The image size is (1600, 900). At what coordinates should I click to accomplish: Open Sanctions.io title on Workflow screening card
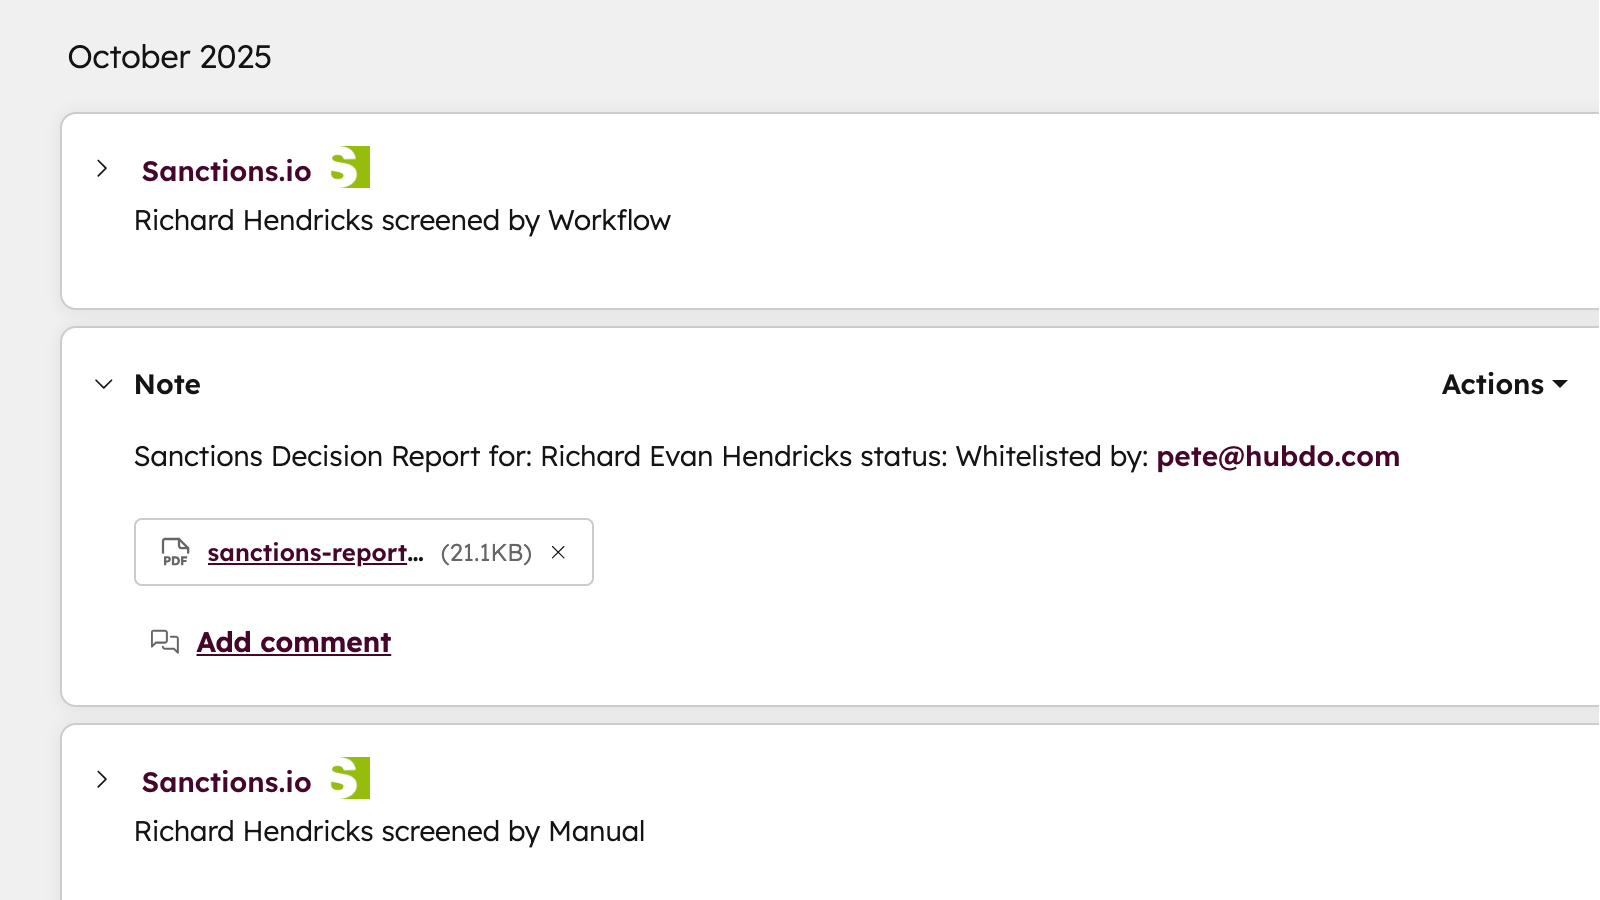(x=226, y=171)
